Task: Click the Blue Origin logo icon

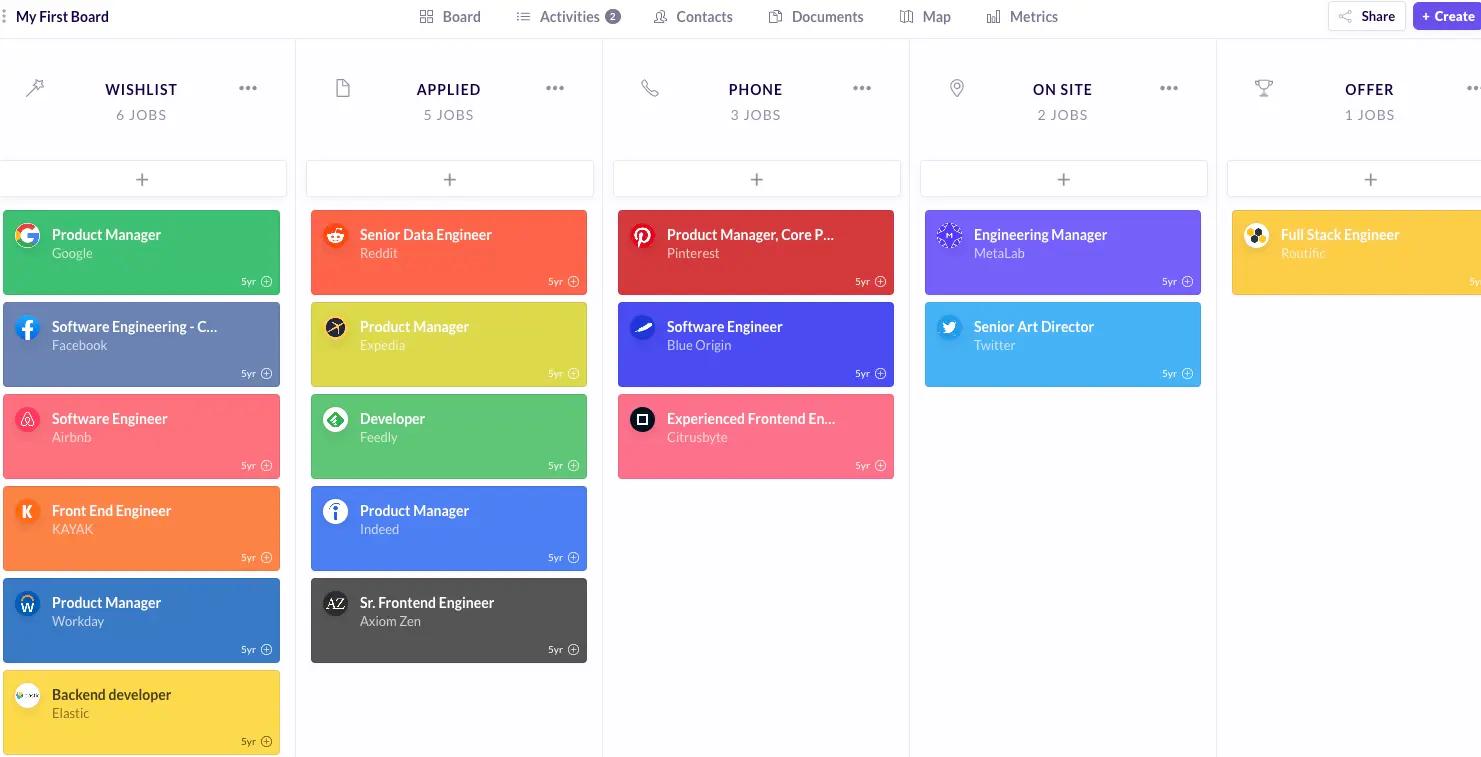Action: click(642, 328)
